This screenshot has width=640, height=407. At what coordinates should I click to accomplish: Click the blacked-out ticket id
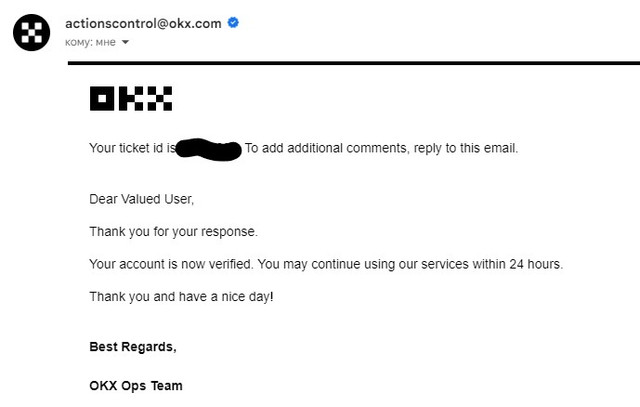(209, 149)
